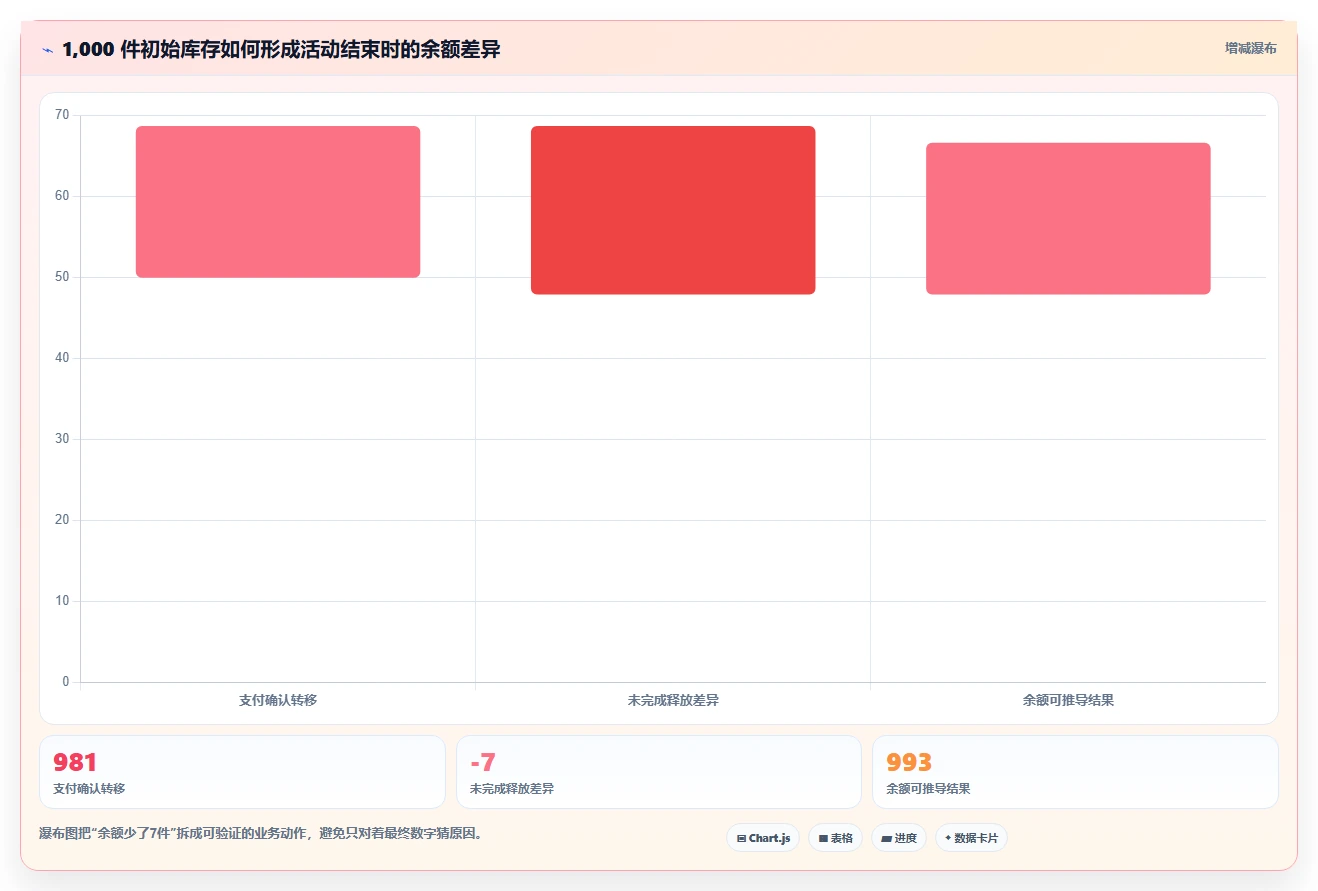
Task: Select the dark red 未完成释放差异 bar
Action: click(x=673, y=210)
